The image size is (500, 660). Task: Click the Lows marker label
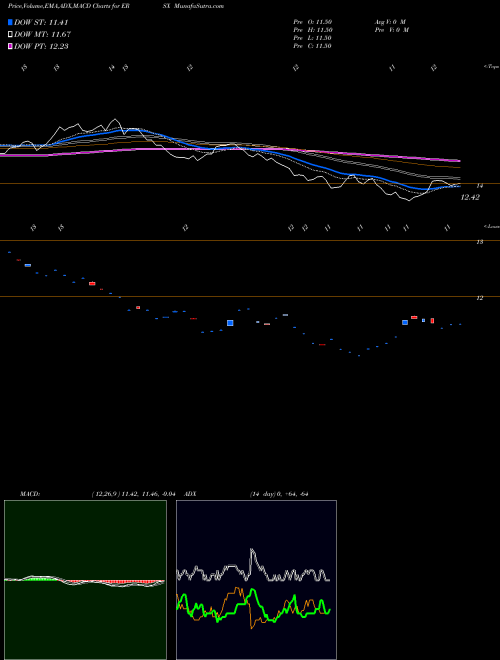[492, 226]
